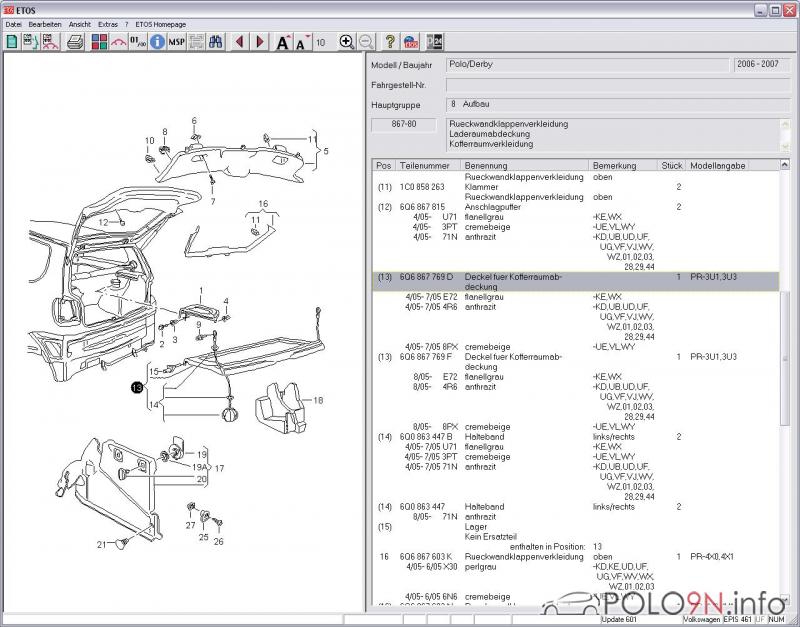Click the description box scroll down arrow
Image resolution: width=800 pixels, height=627 pixels.
(x=785, y=146)
